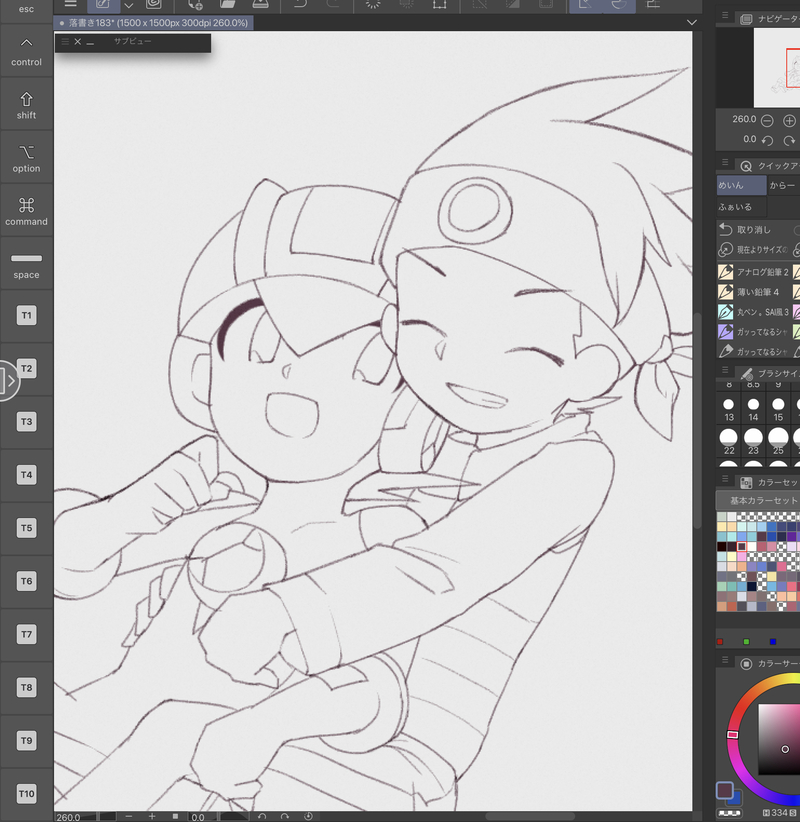Open the quick access panel menu icon
This screenshot has height=822, width=800.
(x=725, y=163)
